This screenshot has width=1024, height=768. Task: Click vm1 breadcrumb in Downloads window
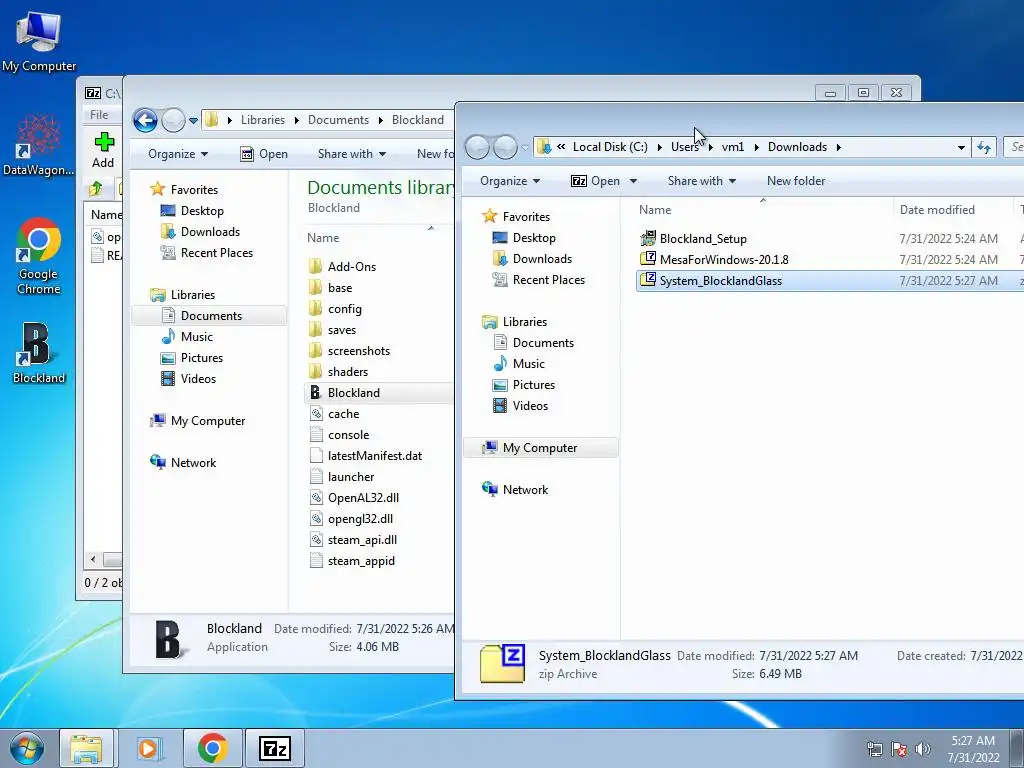(733, 147)
